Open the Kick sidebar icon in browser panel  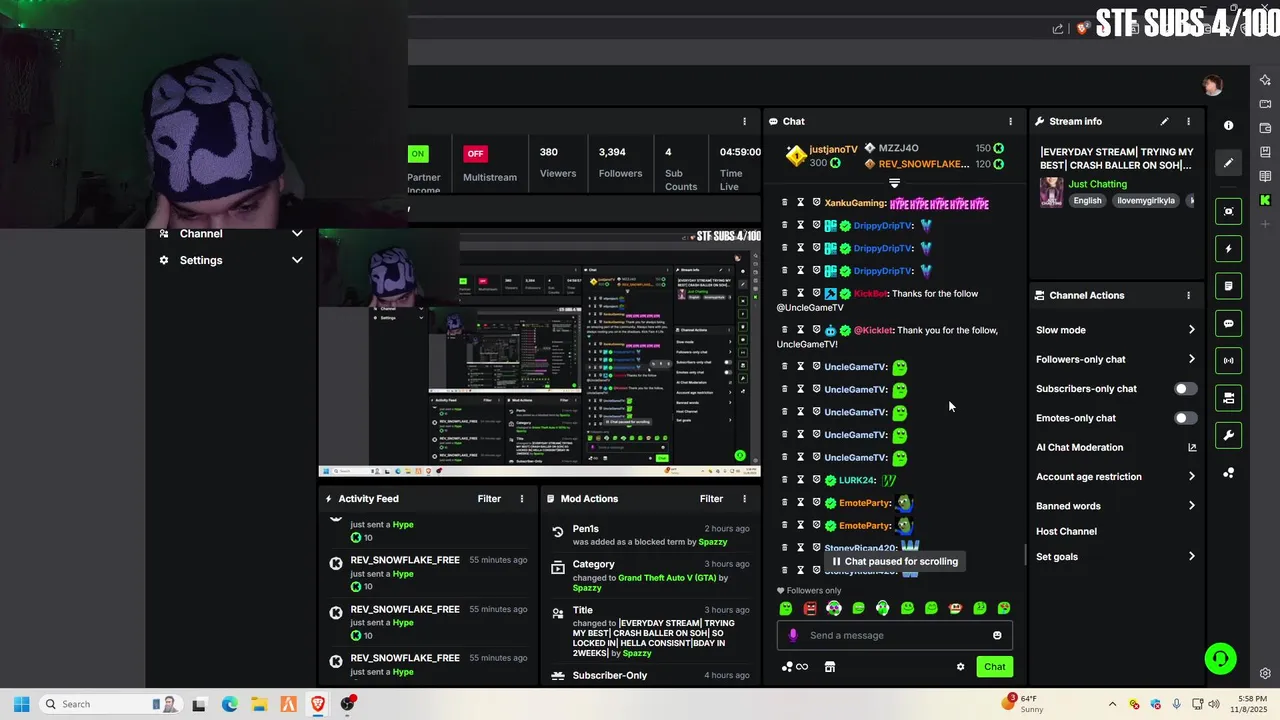1265,200
